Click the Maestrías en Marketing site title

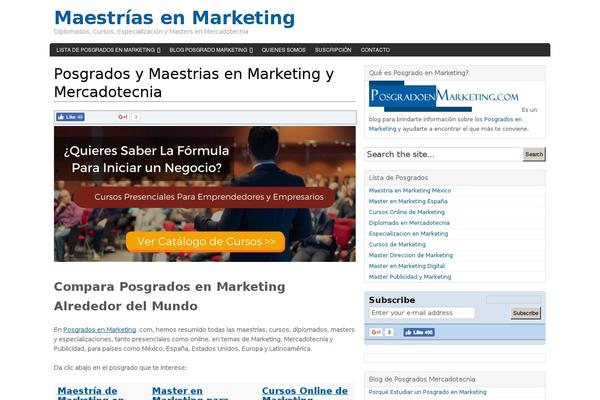point(174,18)
